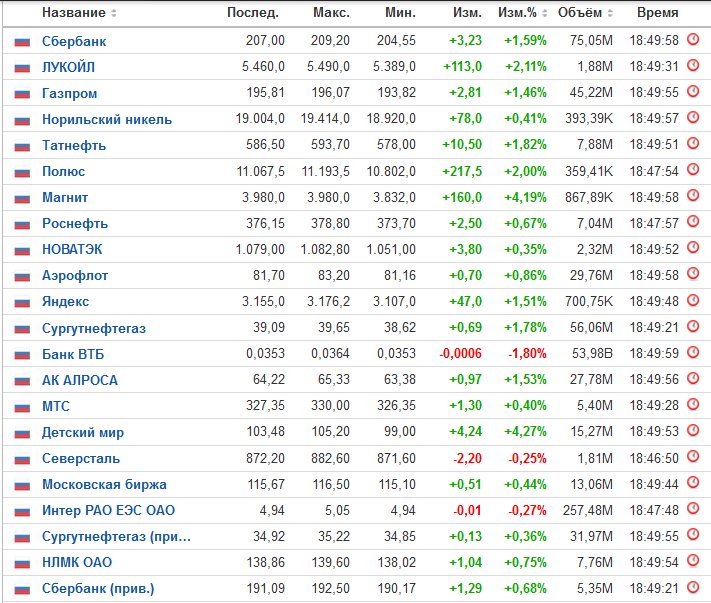Screen dimensions: 711x603
Task: Click the Russian flag icon next to Интер РАО ЕЭС ОАО
Action: (x=22, y=511)
